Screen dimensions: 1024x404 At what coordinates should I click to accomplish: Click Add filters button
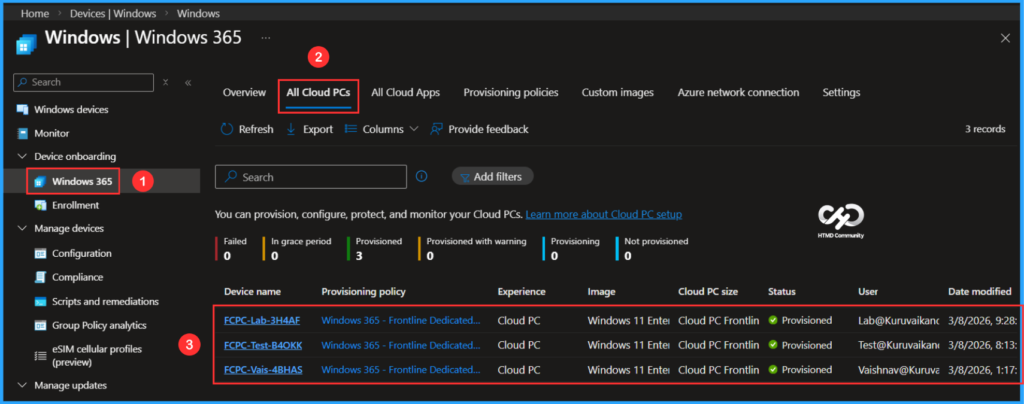(x=492, y=176)
